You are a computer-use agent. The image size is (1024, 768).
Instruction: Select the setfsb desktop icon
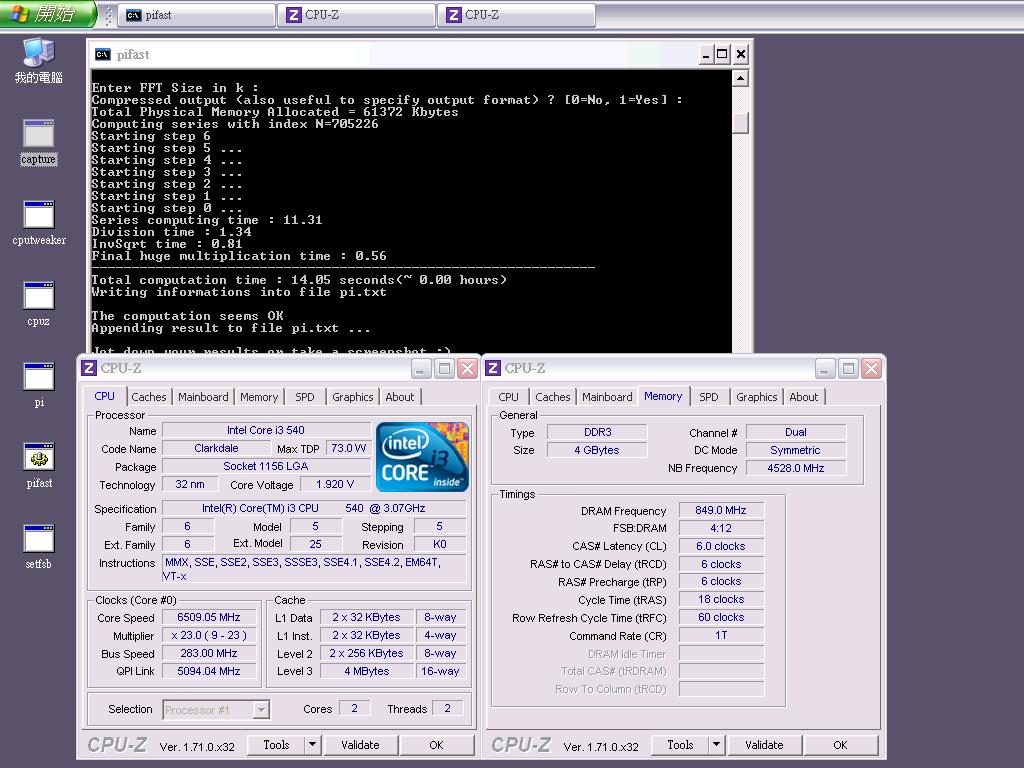(39, 547)
